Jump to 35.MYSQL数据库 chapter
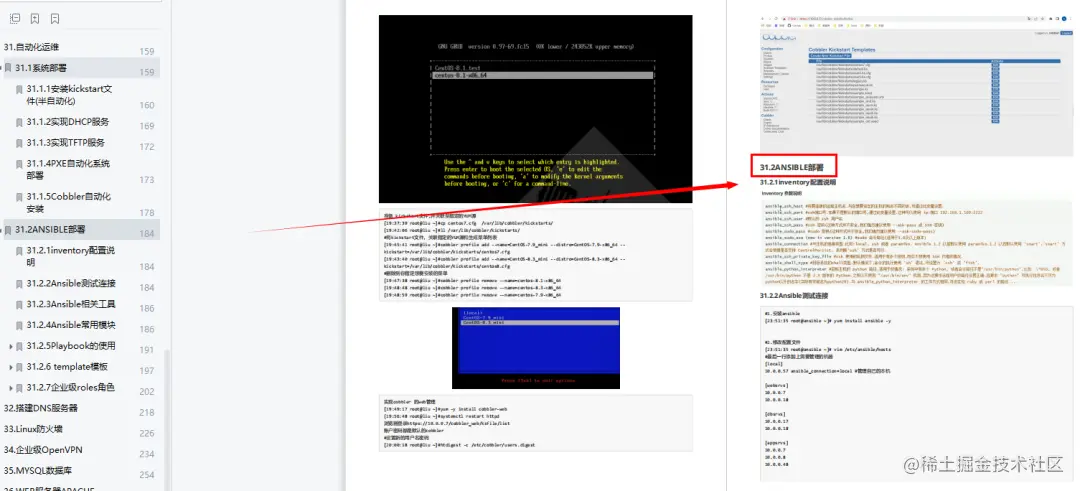1080x491 pixels. pos(38,471)
